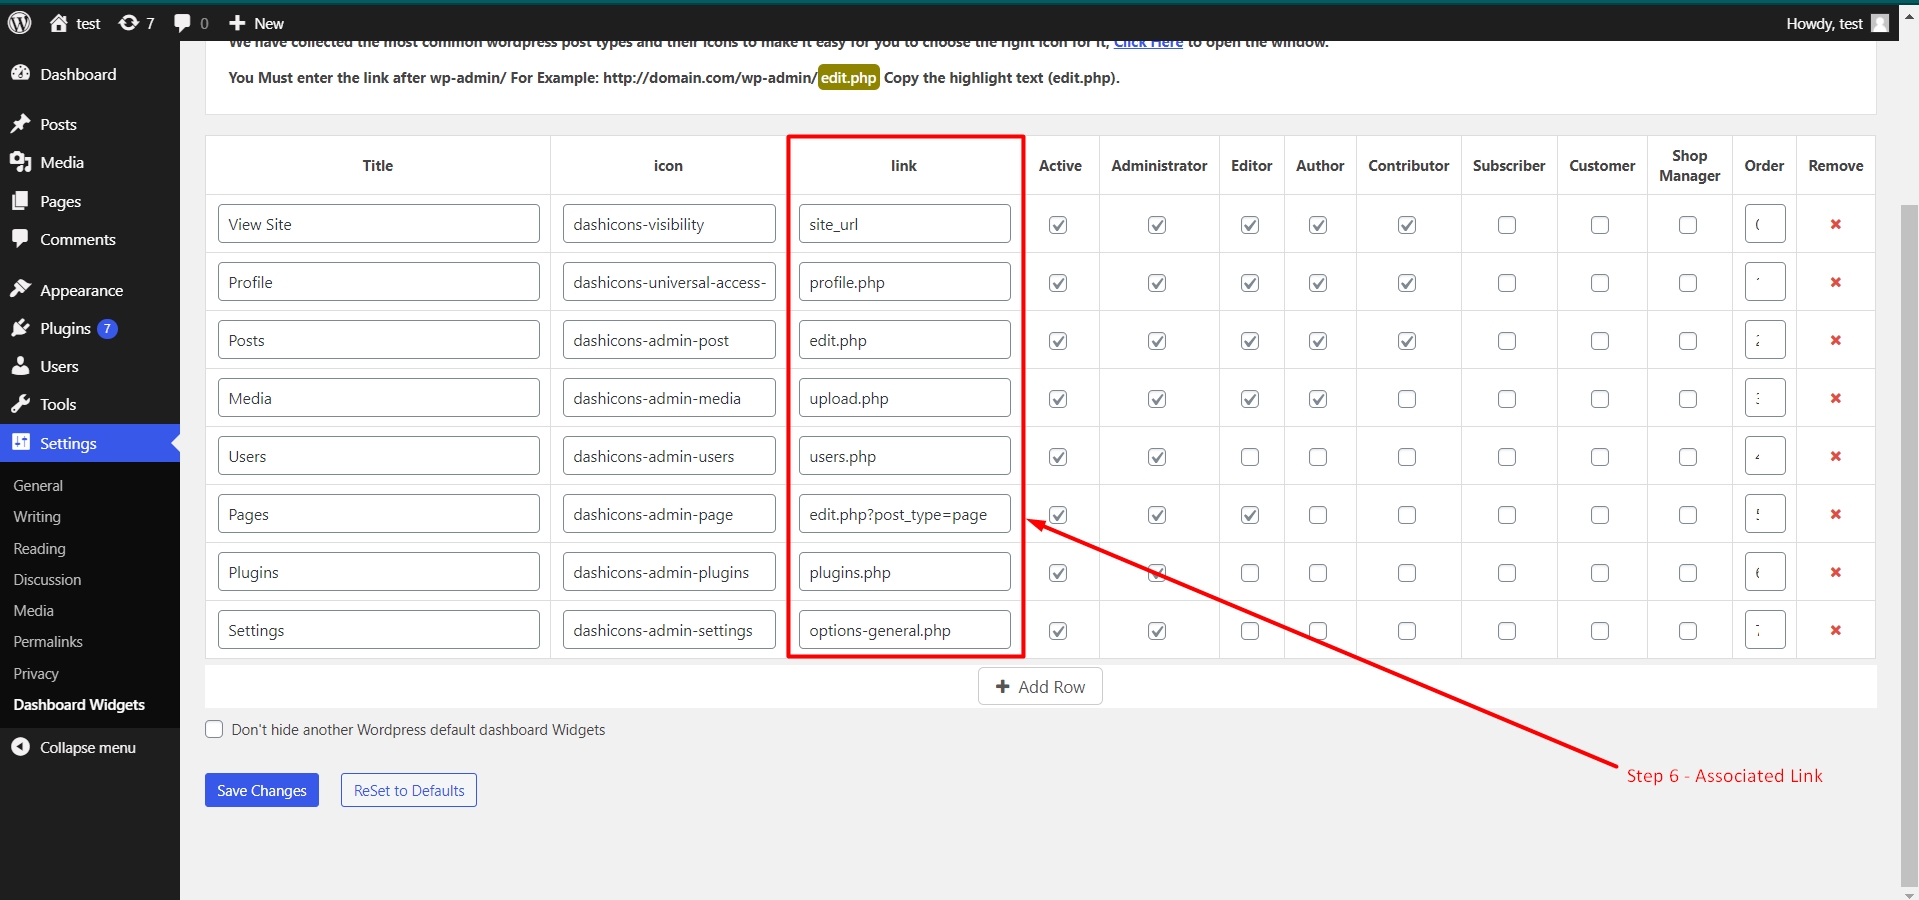
Task: Toggle Don't hide default dashboard Widgets checkbox
Action: pyautogui.click(x=214, y=729)
